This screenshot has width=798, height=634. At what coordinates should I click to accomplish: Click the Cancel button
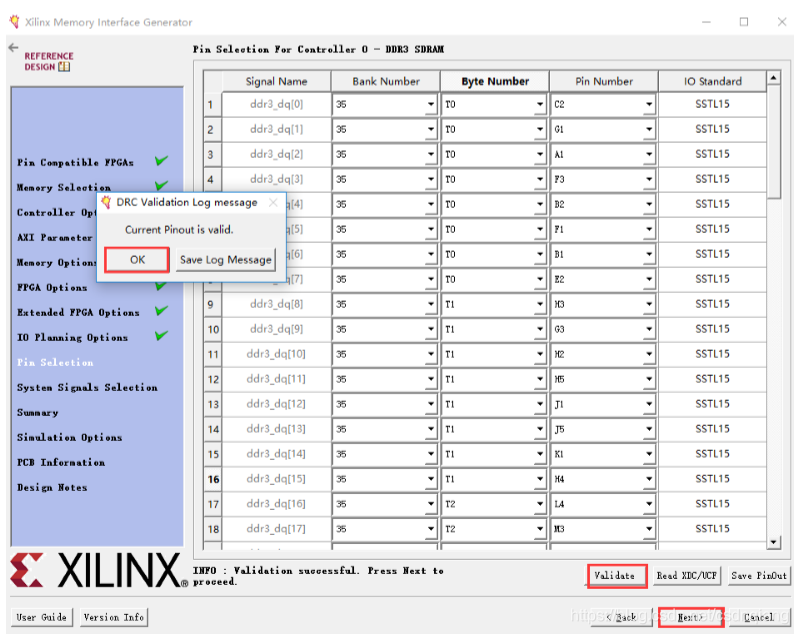pos(759,617)
